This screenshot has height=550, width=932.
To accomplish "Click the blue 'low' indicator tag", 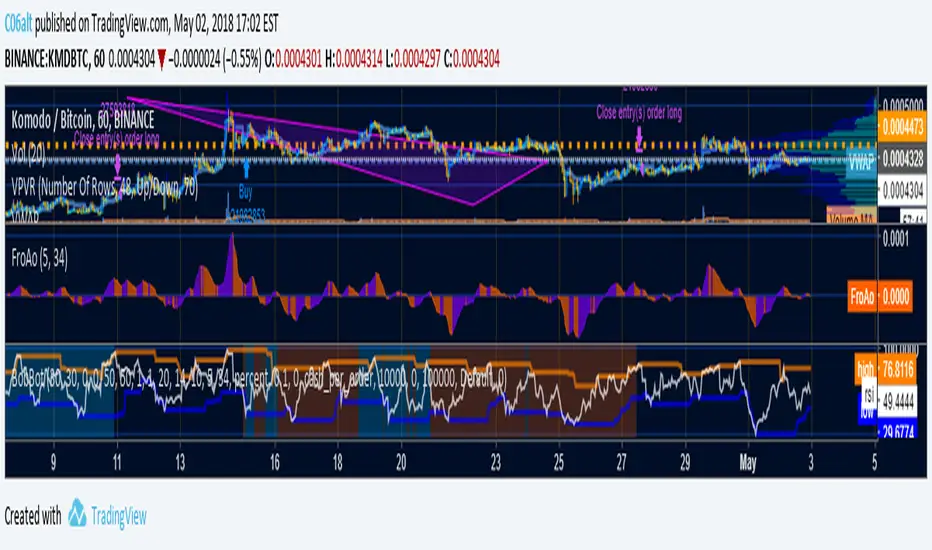I will [867, 412].
